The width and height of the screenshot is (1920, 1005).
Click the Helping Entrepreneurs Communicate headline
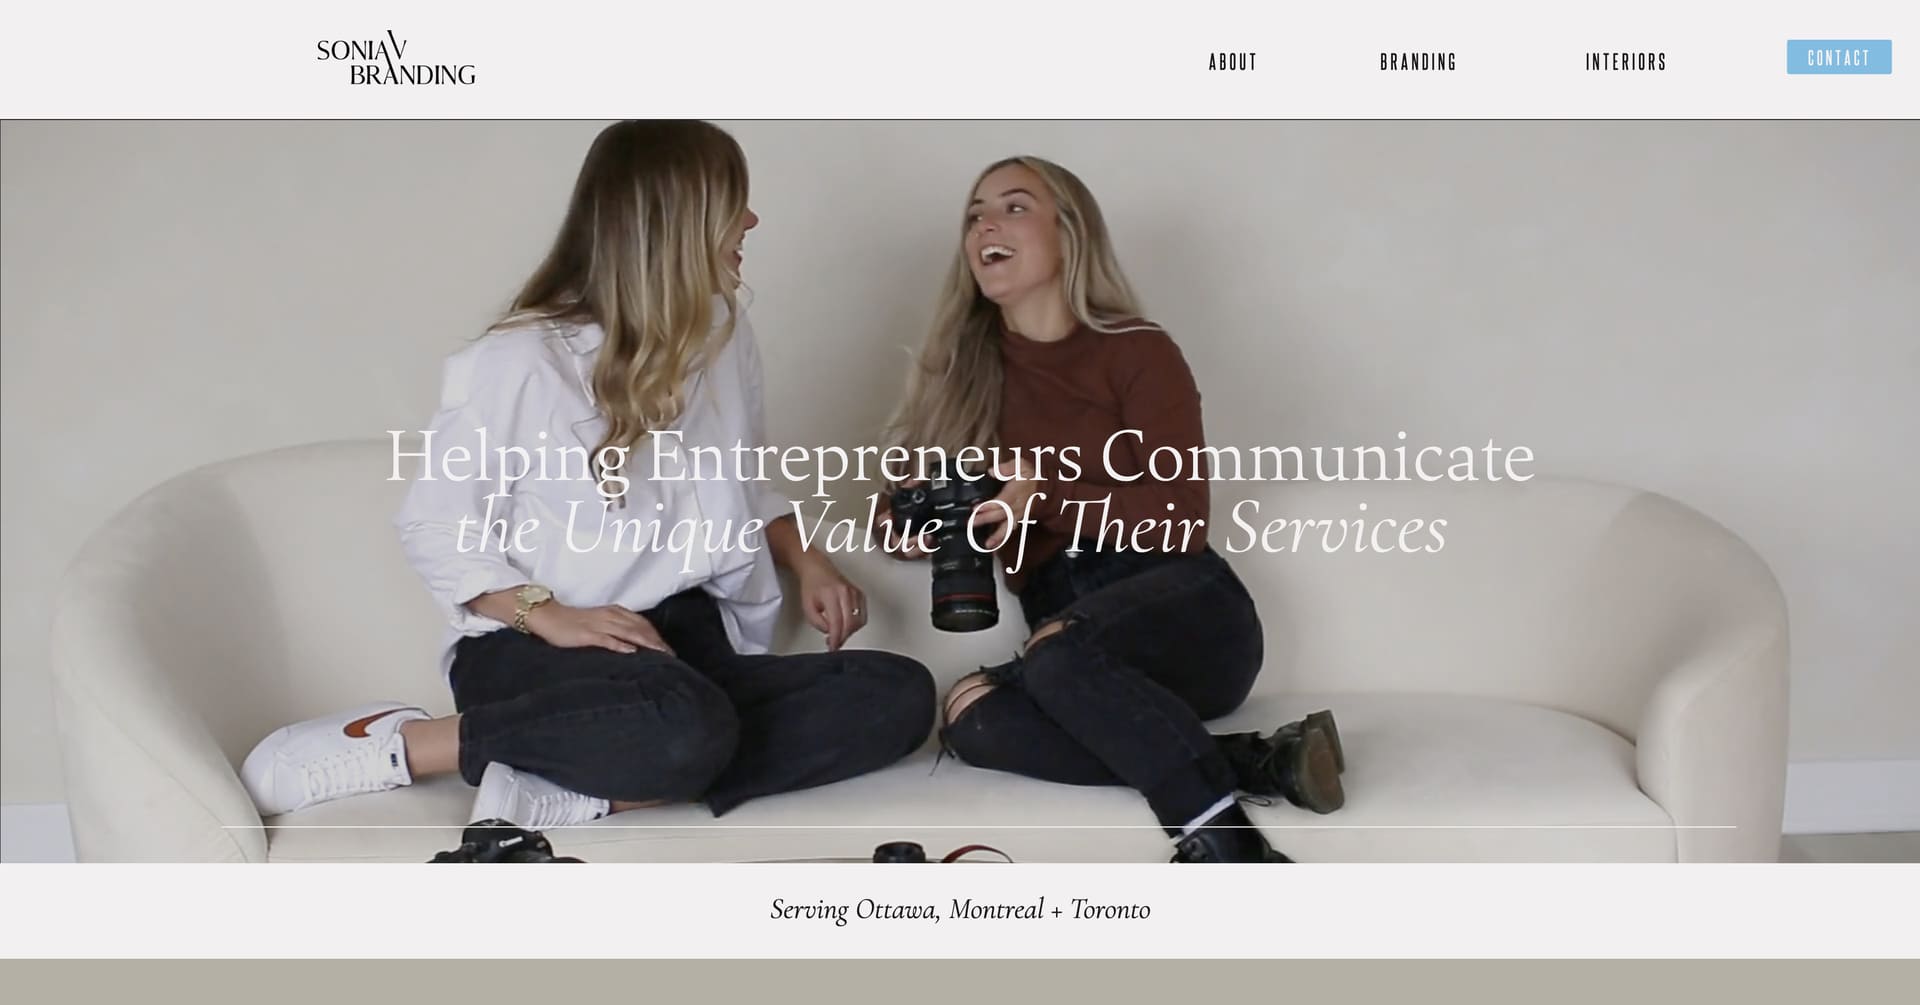(960, 457)
